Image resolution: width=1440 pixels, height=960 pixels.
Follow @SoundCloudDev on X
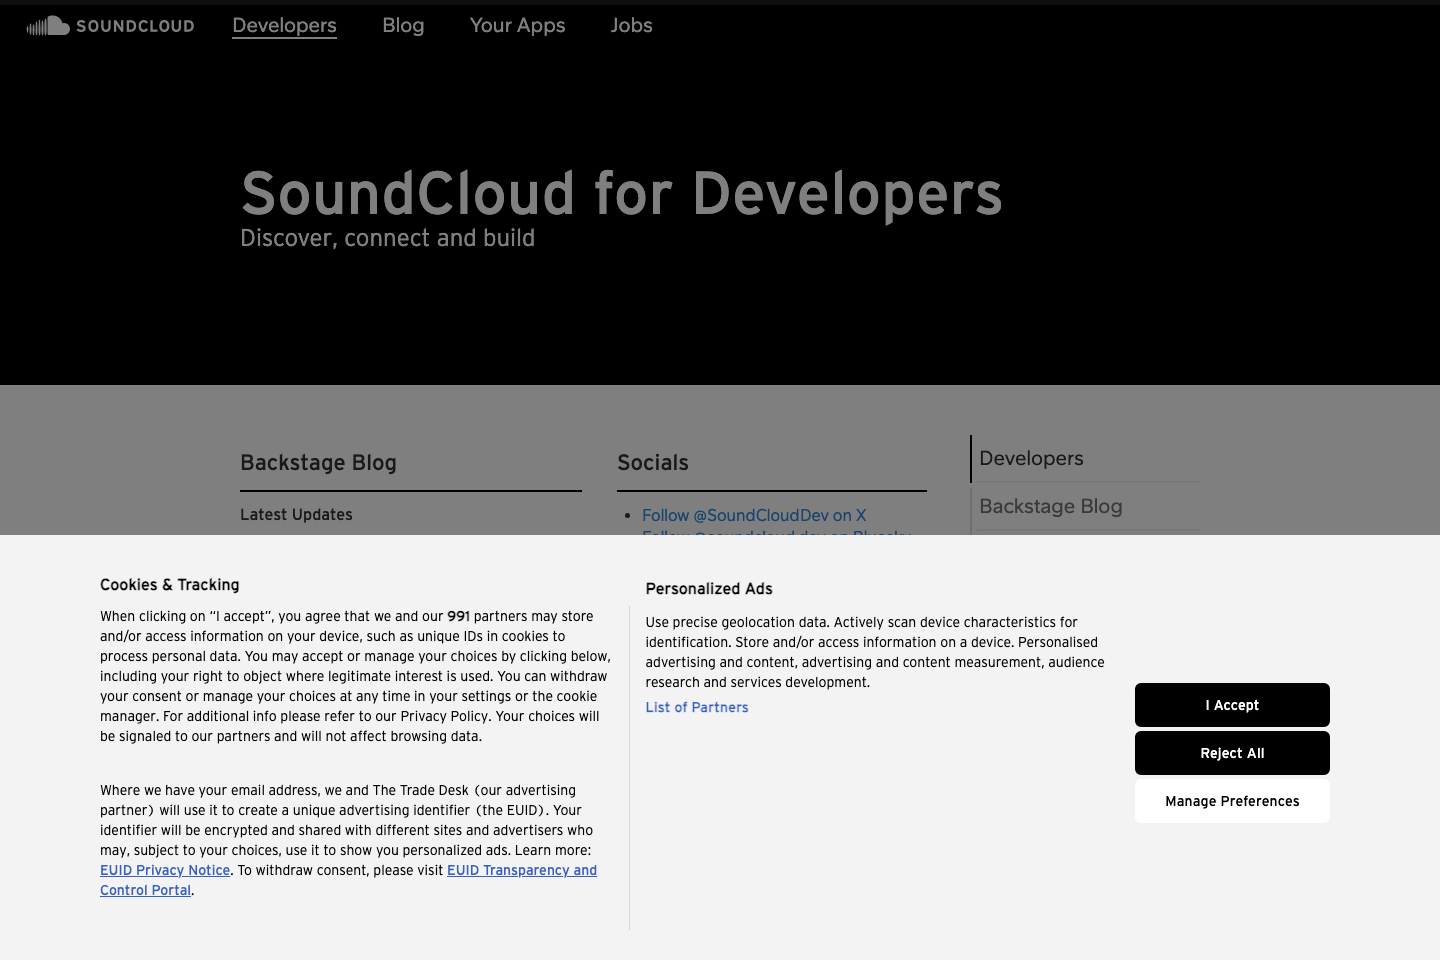coord(754,515)
